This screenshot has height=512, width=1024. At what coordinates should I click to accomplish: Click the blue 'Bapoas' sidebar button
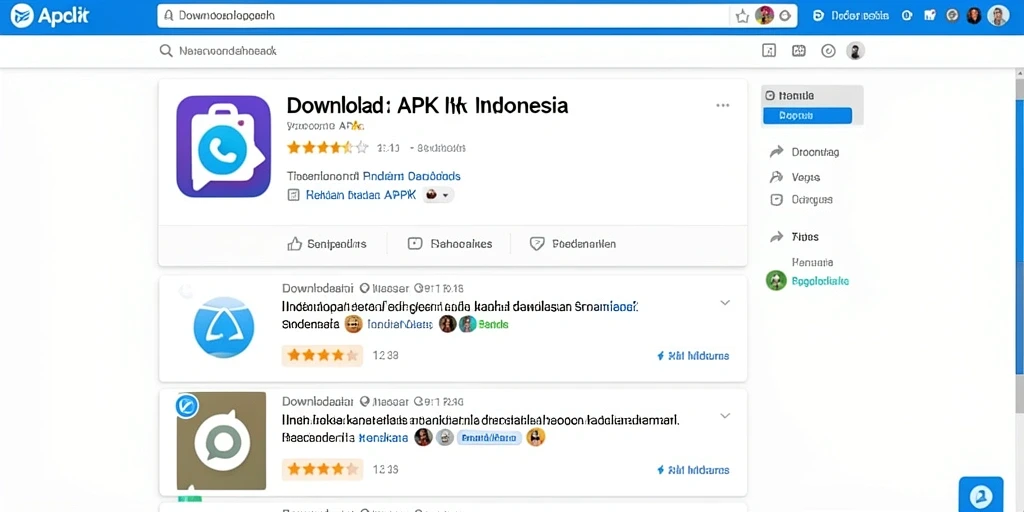coord(807,116)
